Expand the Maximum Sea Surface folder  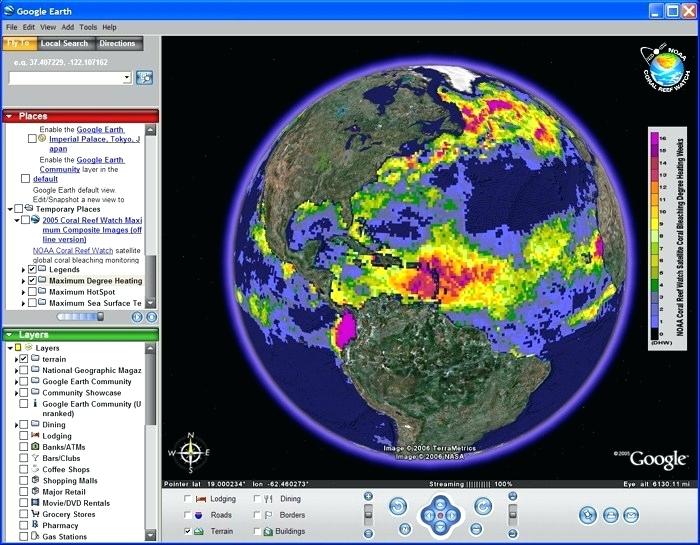[23, 303]
